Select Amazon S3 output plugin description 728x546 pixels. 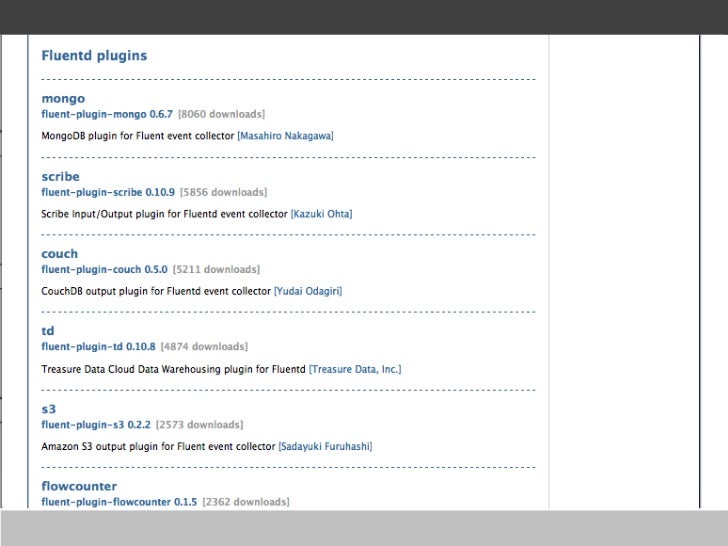tap(158, 447)
